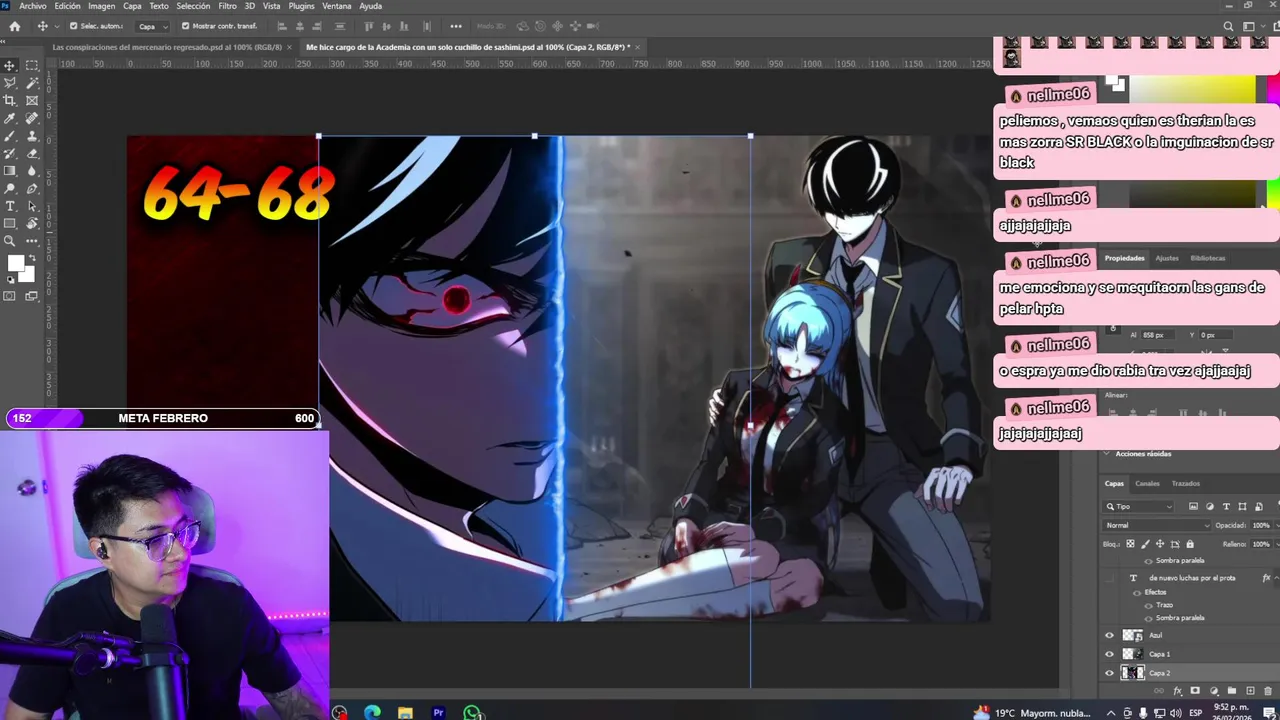
Task: Collapse effects of the text layer
Action: pyautogui.click(x=1277, y=578)
